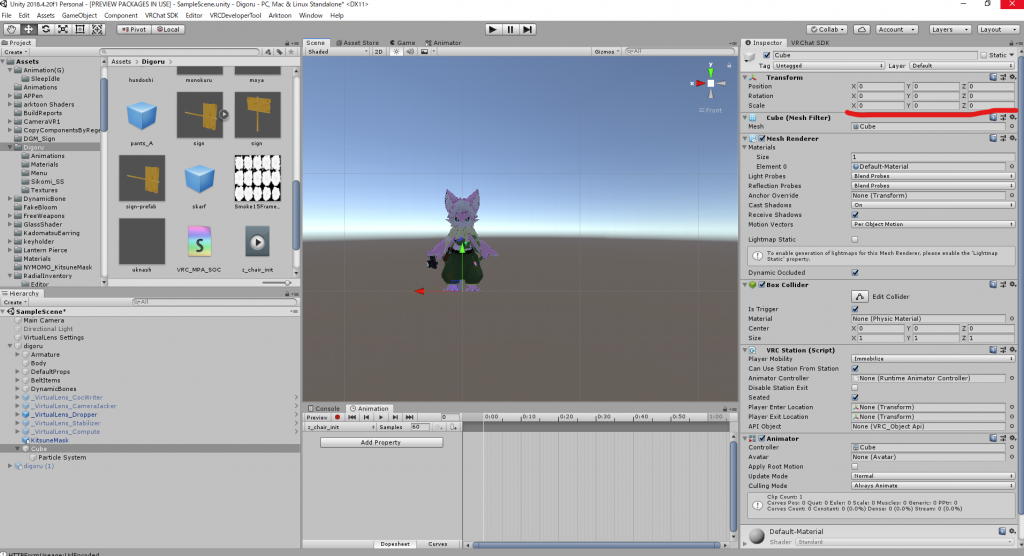Screen dimensions: 1024x556
Task: Open the Light Probes dropdown
Action: point(933,176)
